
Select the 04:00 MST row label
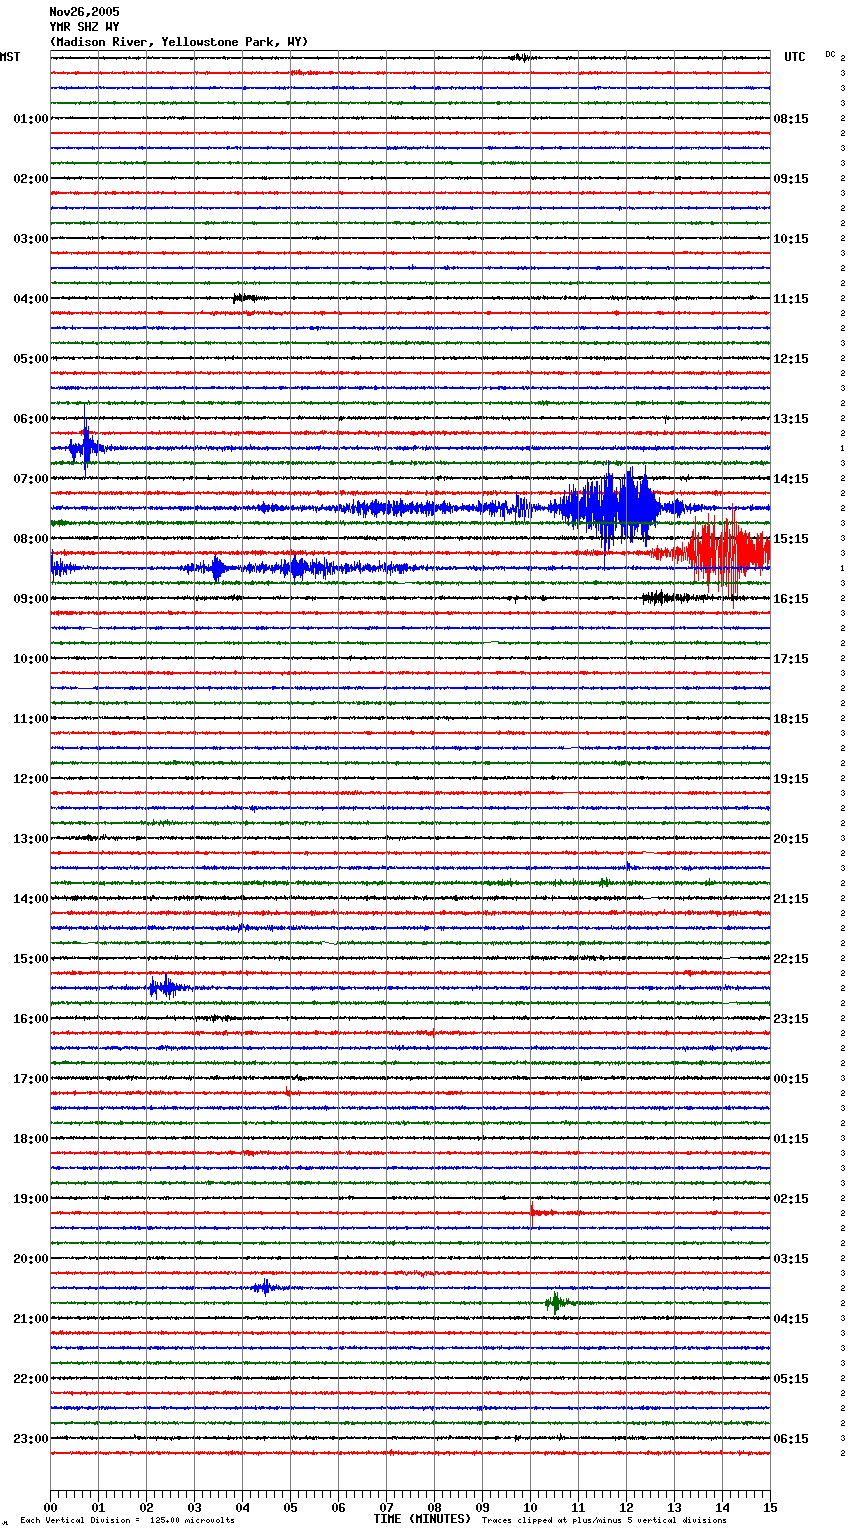30,299
